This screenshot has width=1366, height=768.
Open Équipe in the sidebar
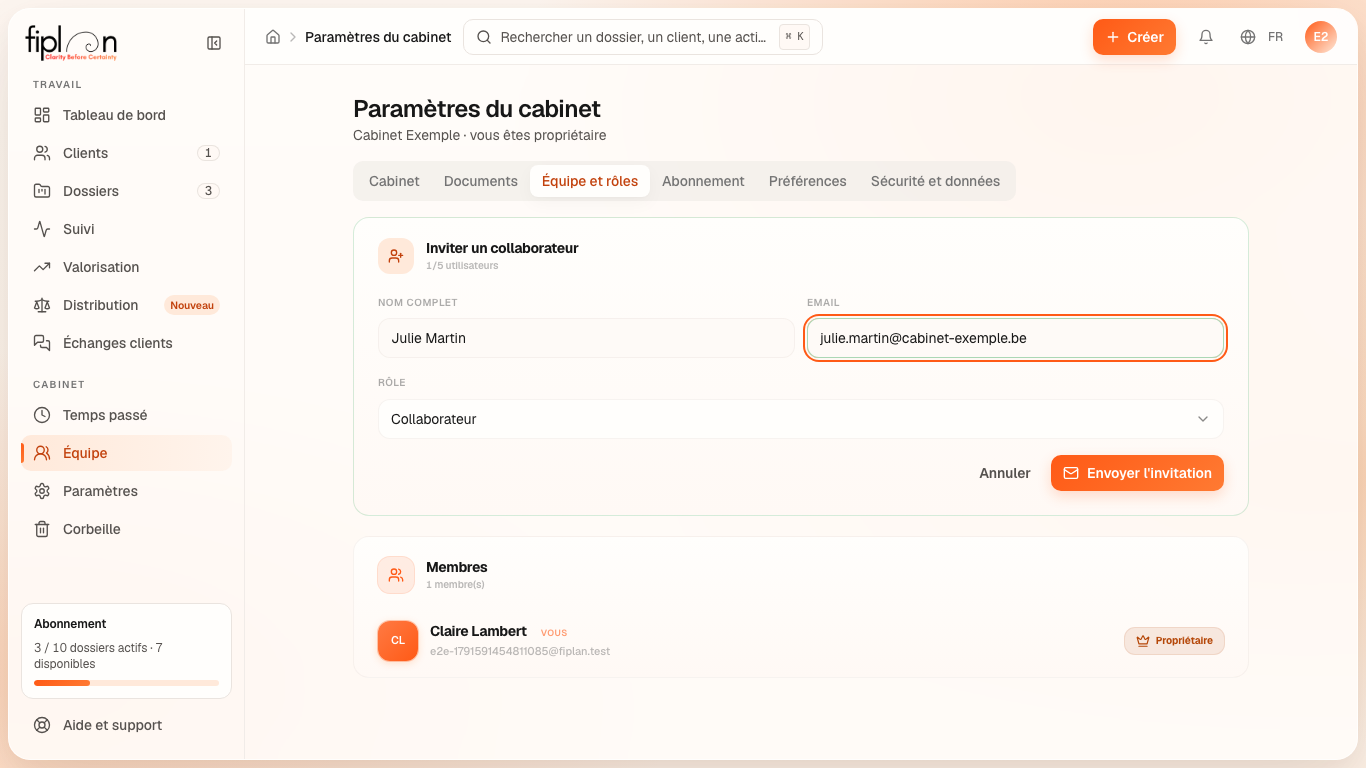126,453
